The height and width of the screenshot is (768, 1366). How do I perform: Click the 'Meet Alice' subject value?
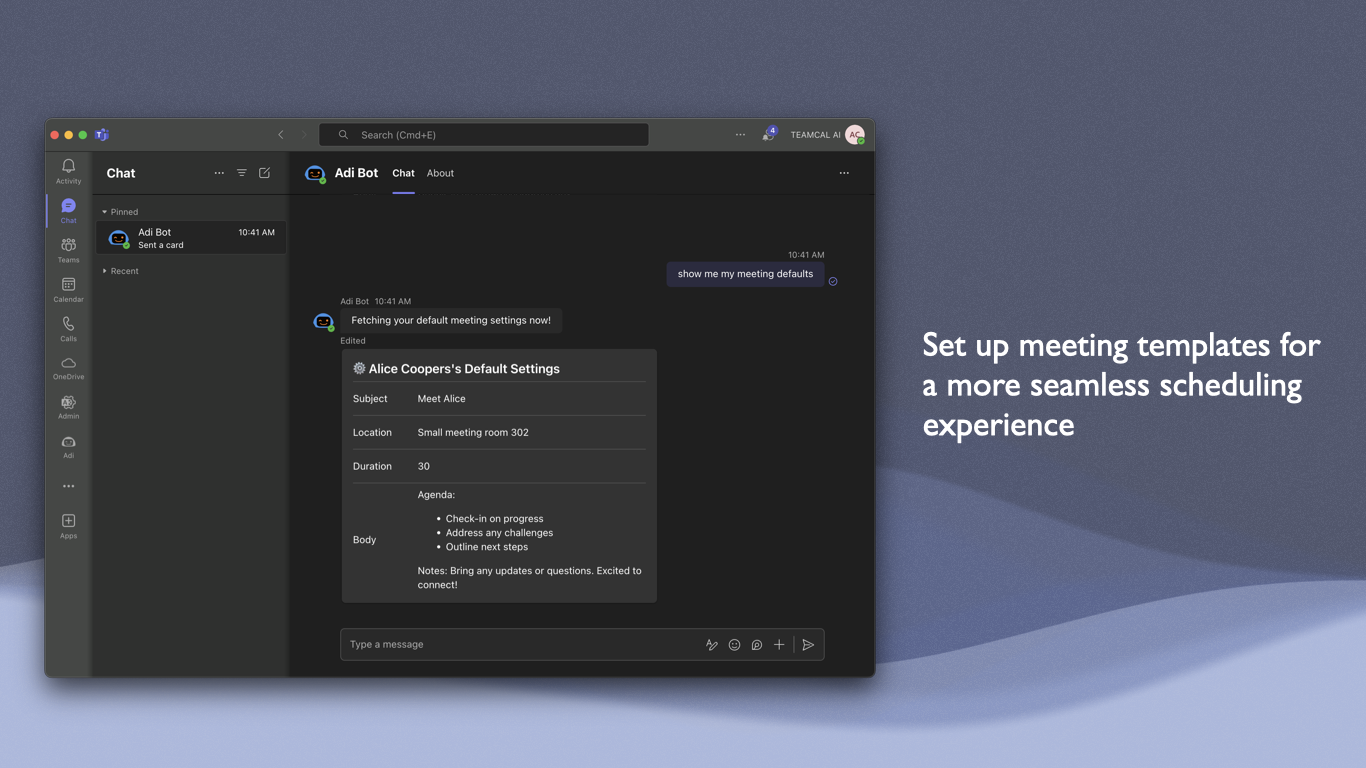441,399
